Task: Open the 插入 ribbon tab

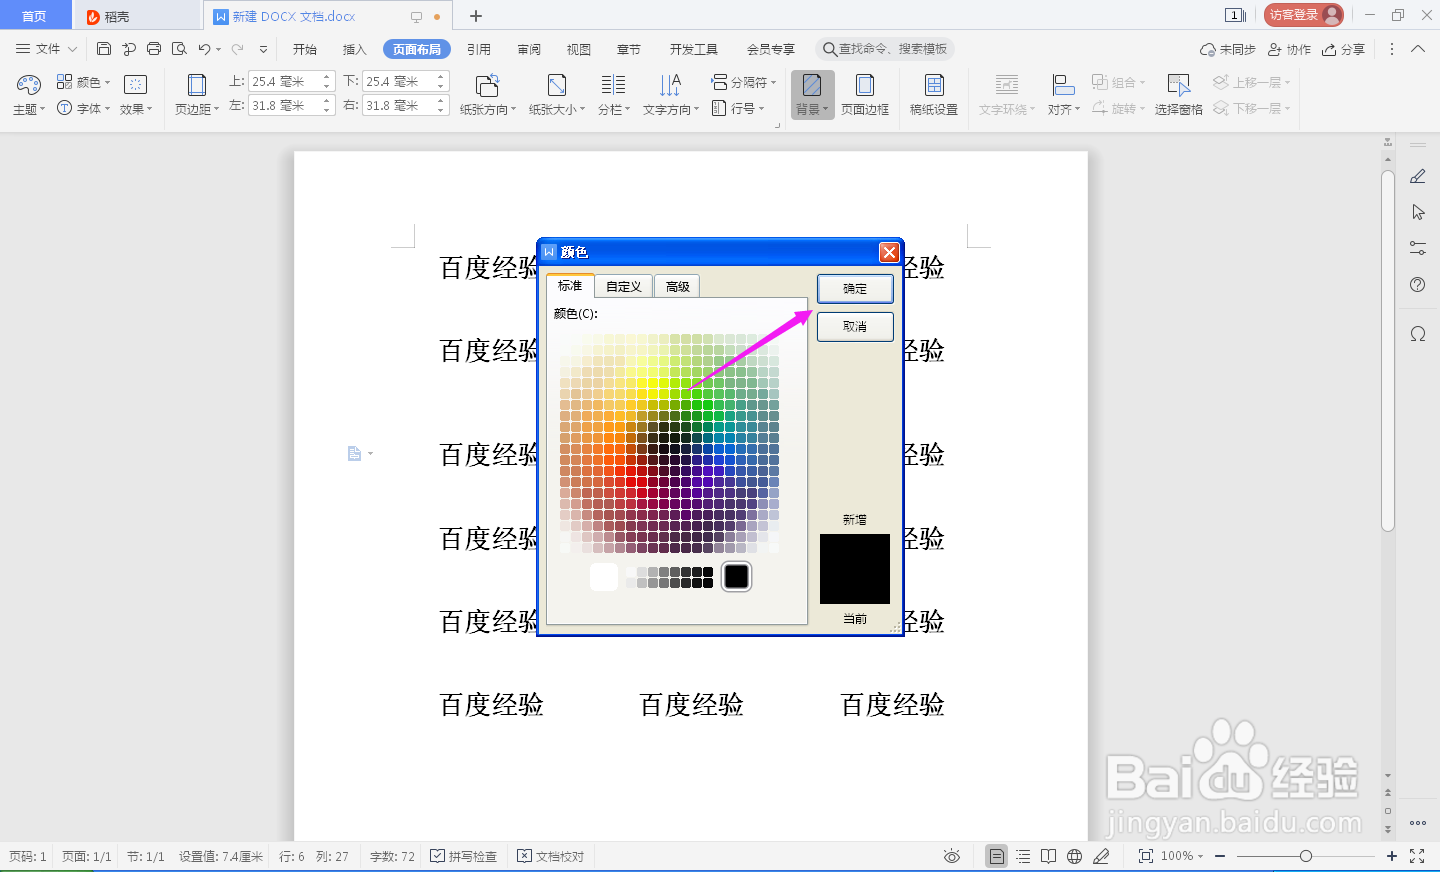Action: pos(355,49)
